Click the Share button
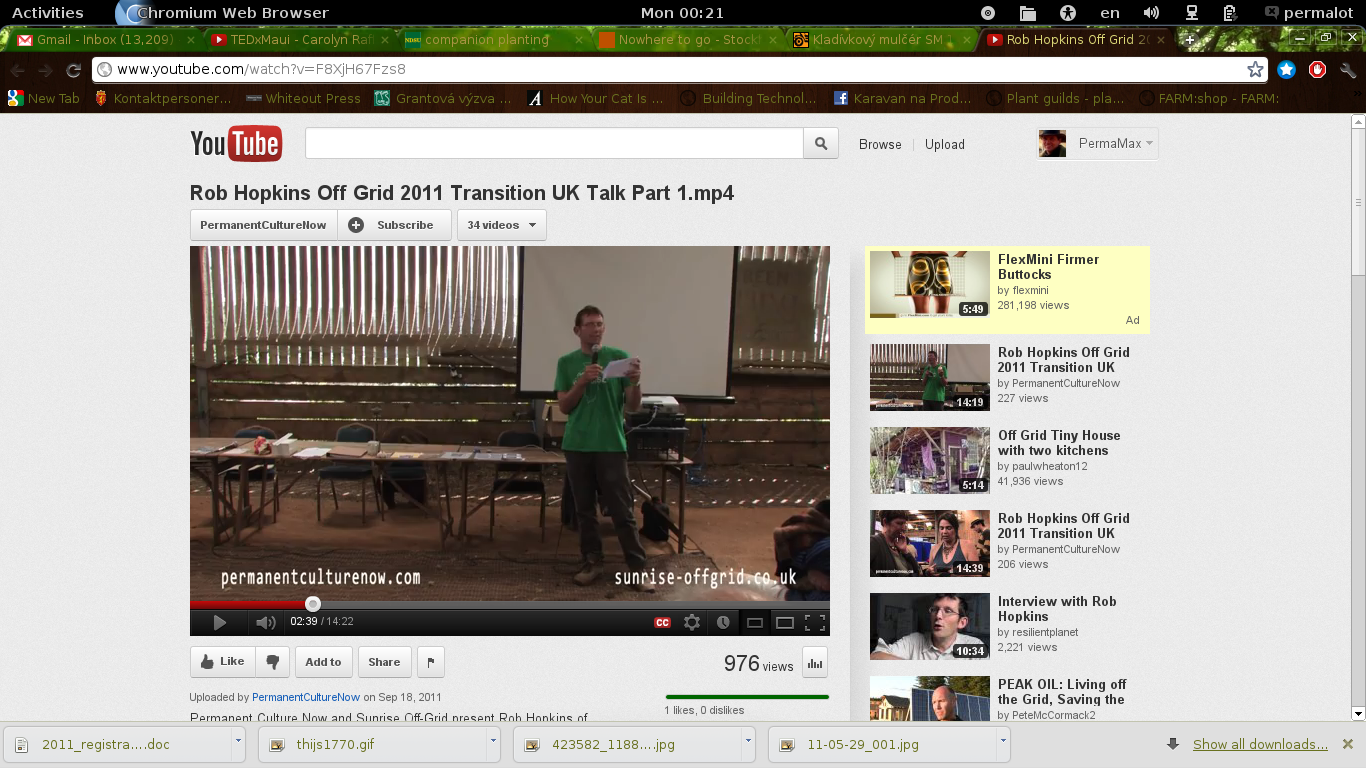Viewport: 1366px width, 768px height. point(384,662)
